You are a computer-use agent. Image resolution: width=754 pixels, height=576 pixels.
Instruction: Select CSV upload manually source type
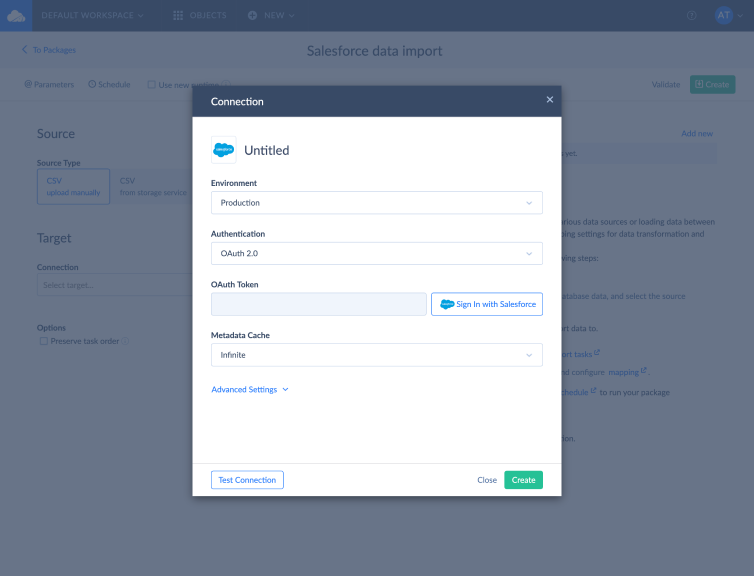[74, 187]
